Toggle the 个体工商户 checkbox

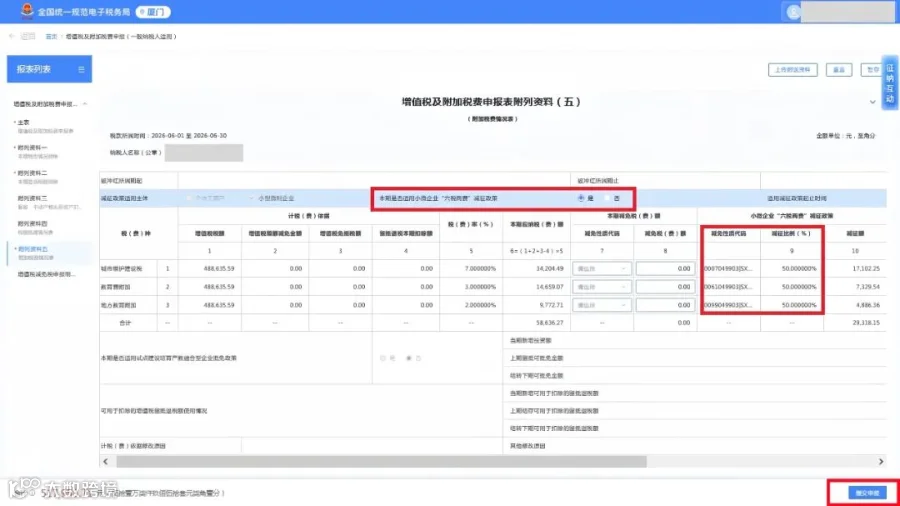coord(189,198)
